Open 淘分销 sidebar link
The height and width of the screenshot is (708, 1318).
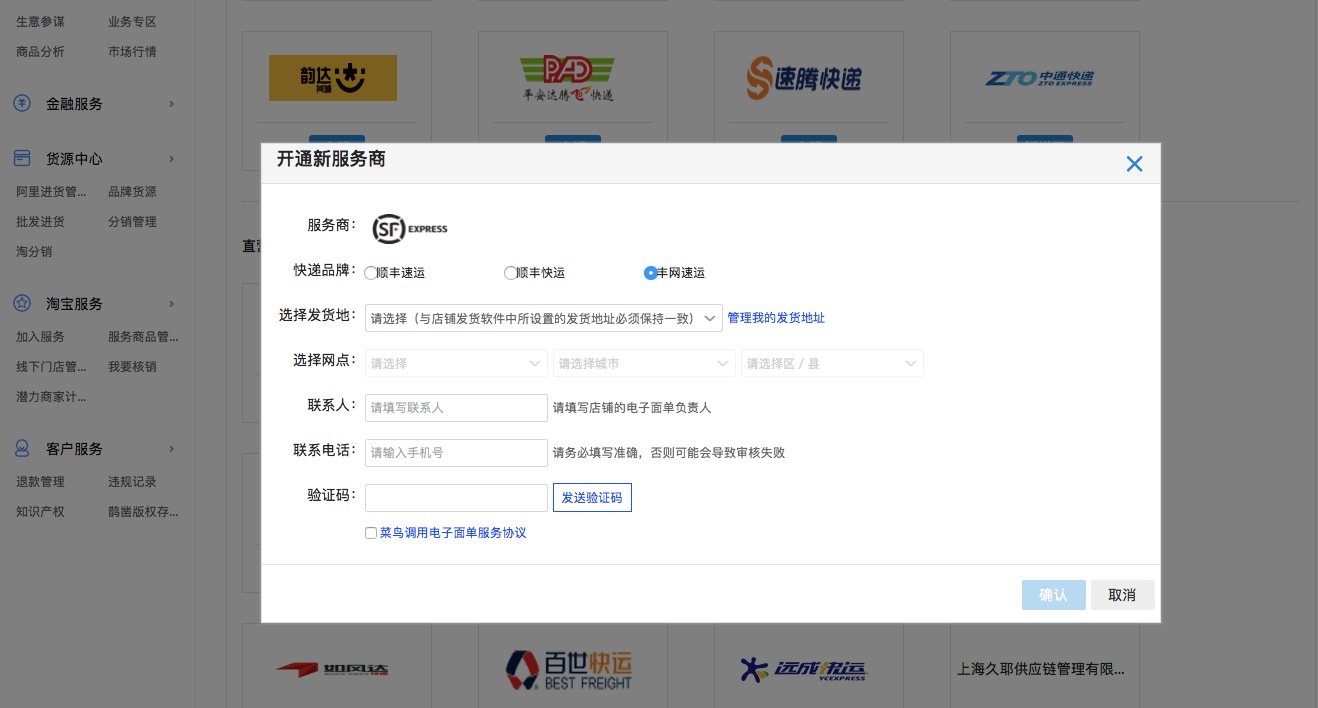click(x=34, y=252)
